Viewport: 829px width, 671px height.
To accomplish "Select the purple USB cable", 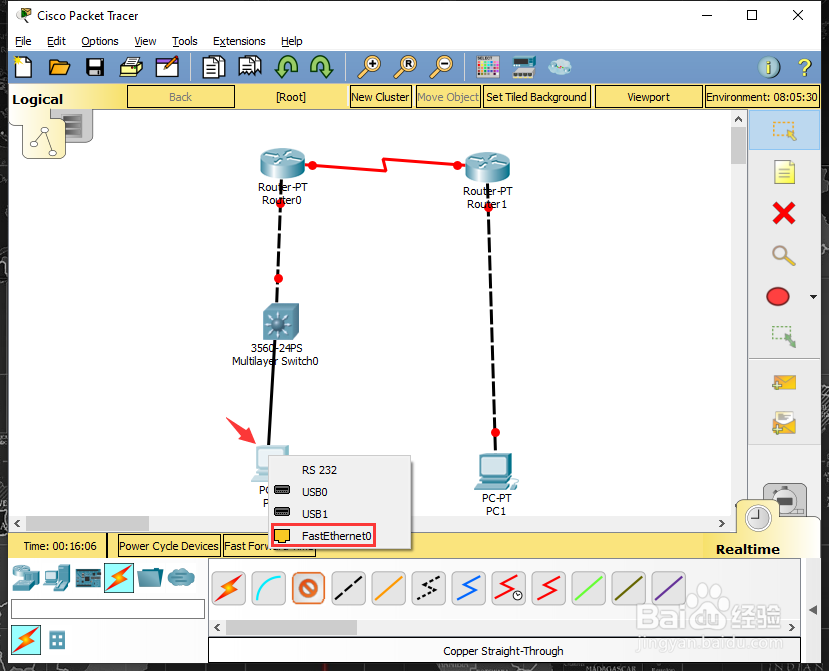I will pos(668,588).
